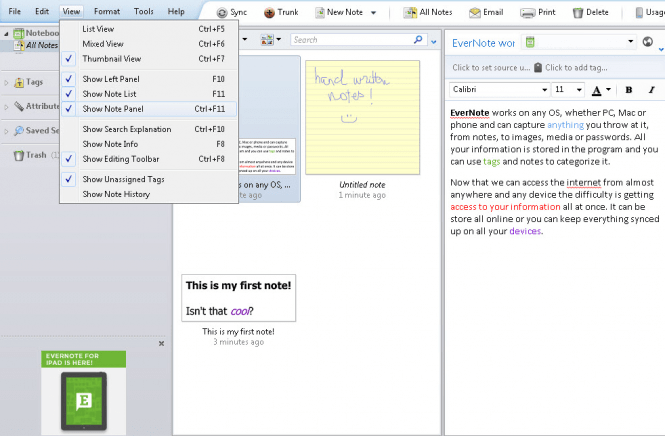Enable Show Search Explanation option
Image resolution: width=665 pixels, height=436 pixels.
[x=148, y=129]
